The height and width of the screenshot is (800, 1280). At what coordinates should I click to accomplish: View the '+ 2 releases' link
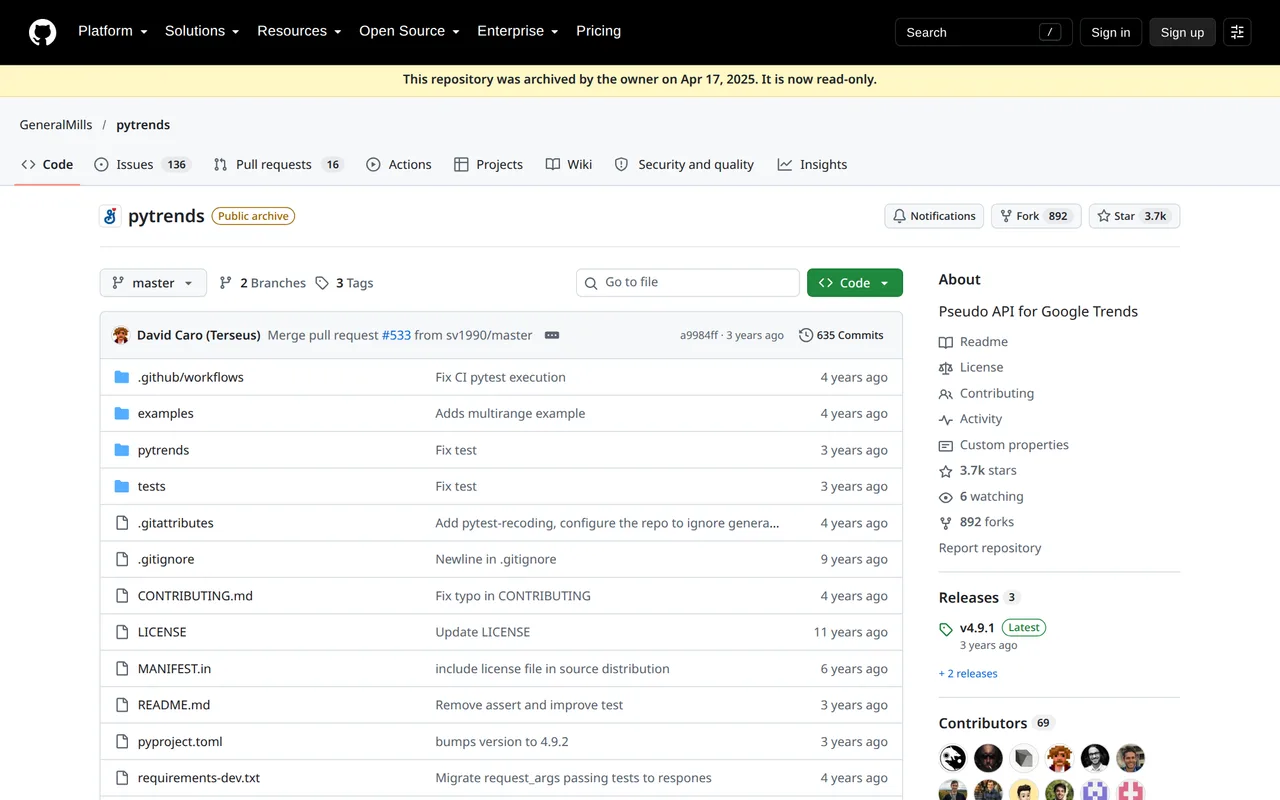coord(968,674)
